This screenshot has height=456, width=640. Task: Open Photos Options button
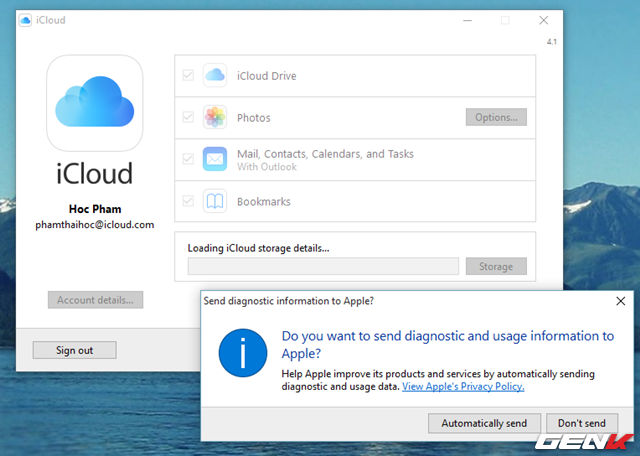click(x=496, y=118)
